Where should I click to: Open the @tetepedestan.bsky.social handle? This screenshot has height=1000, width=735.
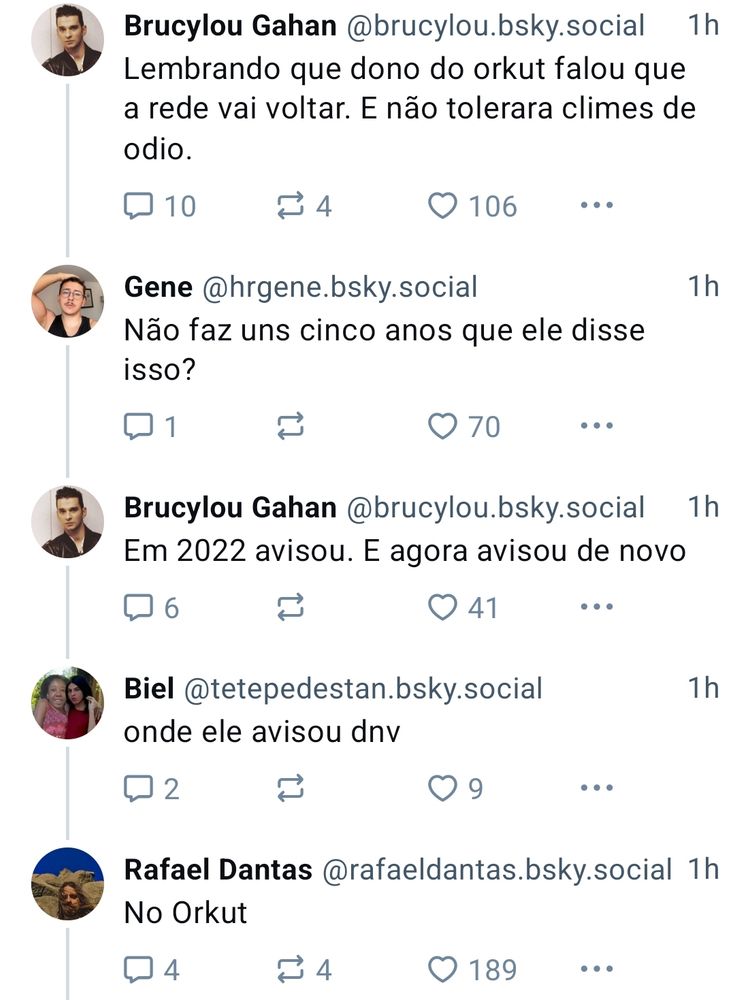point(362,689)
